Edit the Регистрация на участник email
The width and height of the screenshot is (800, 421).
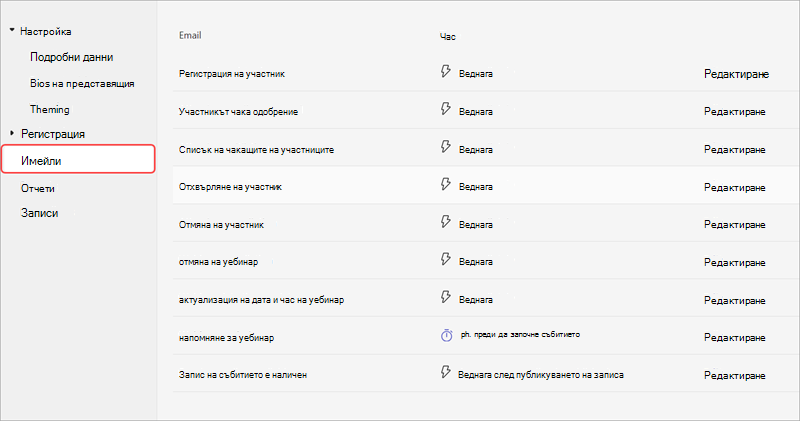coord(736,74)
